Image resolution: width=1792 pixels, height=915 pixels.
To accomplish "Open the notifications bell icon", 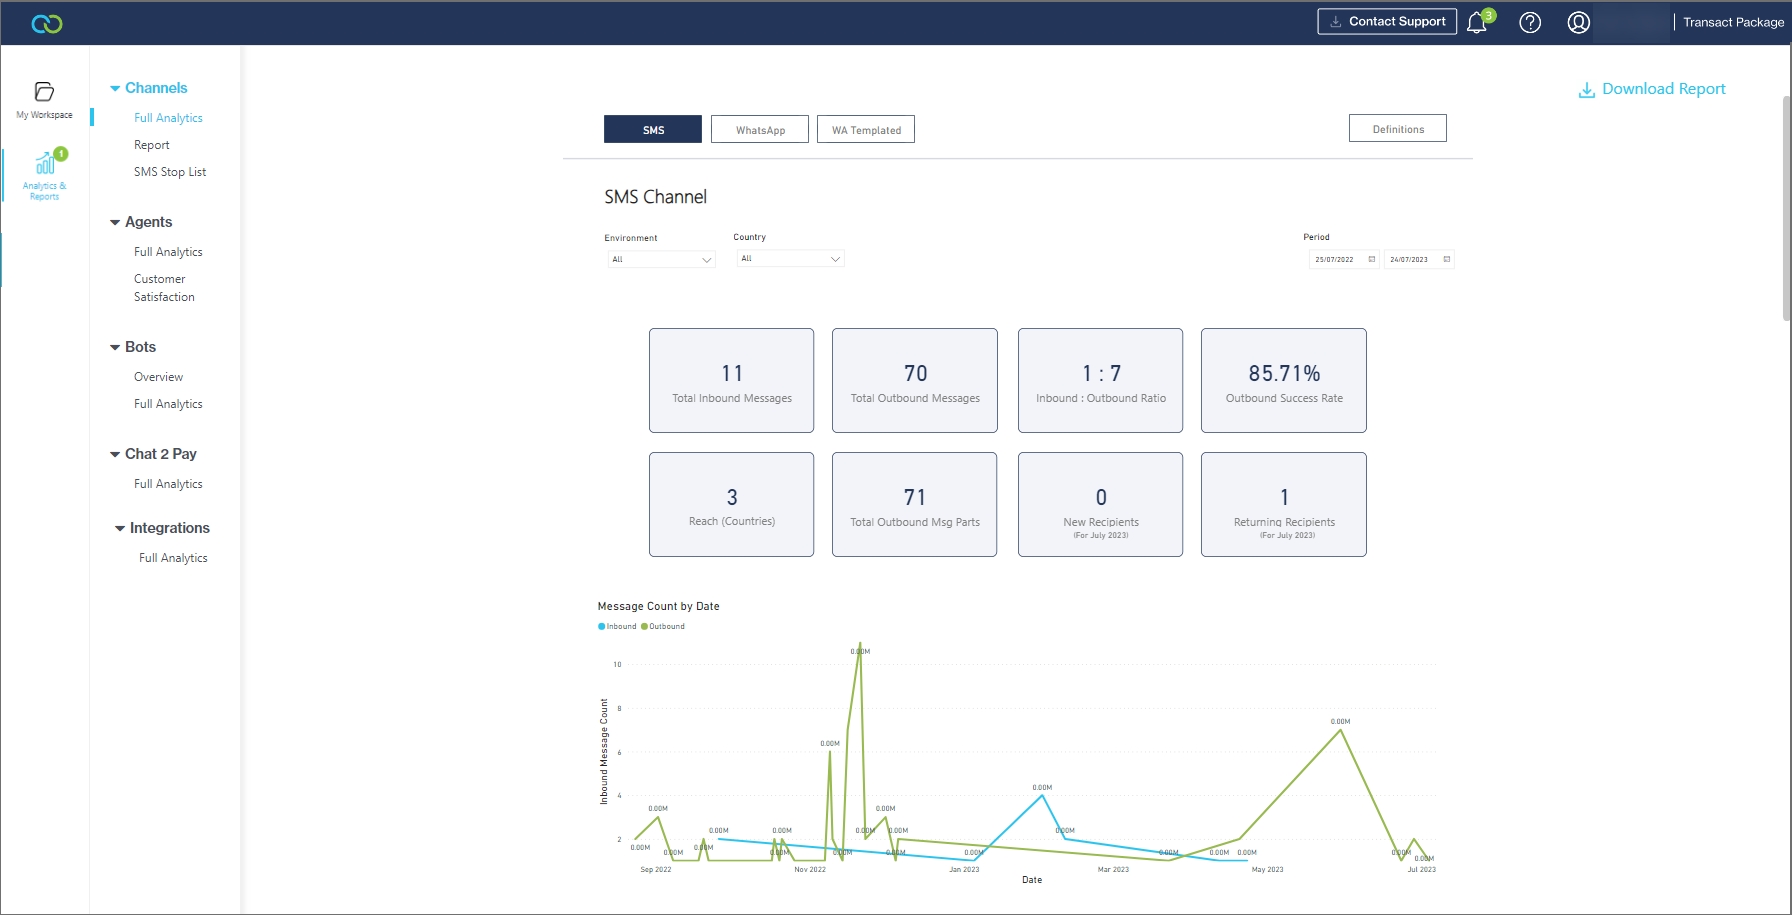I will (1477, 23).
